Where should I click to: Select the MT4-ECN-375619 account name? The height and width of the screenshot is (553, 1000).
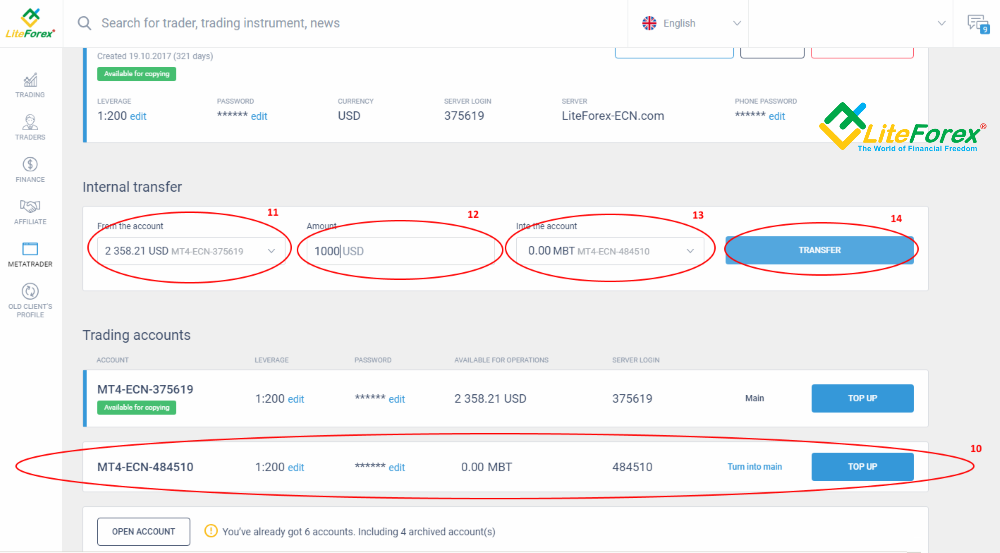click(x=145, y=389)
